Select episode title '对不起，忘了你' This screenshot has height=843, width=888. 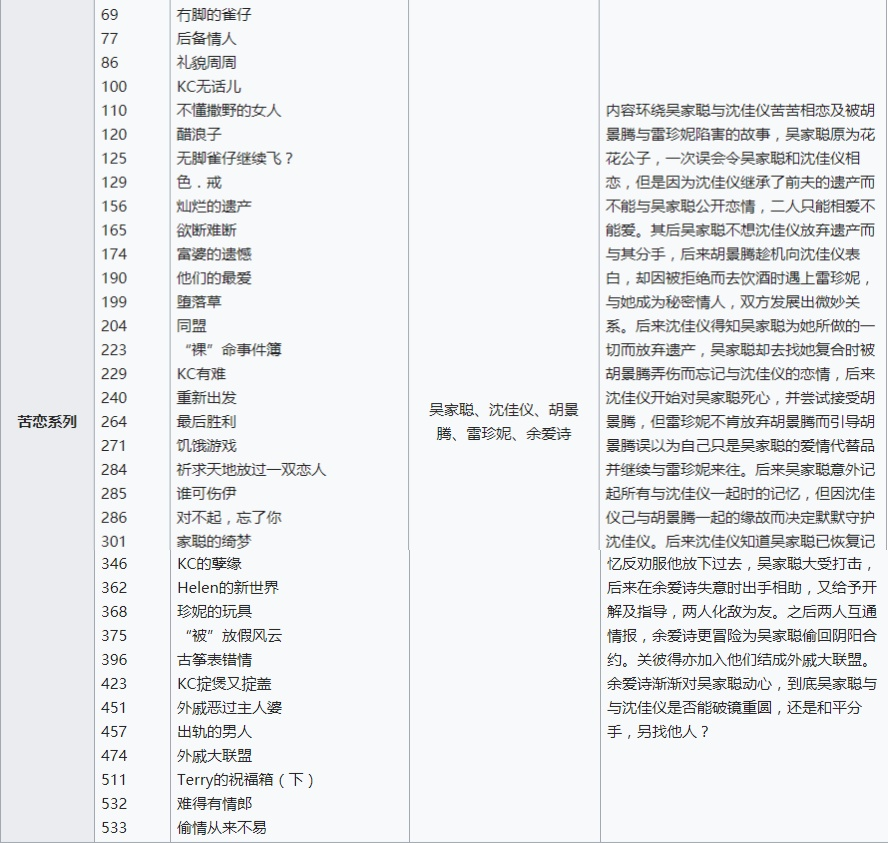[x=229, y=518]
